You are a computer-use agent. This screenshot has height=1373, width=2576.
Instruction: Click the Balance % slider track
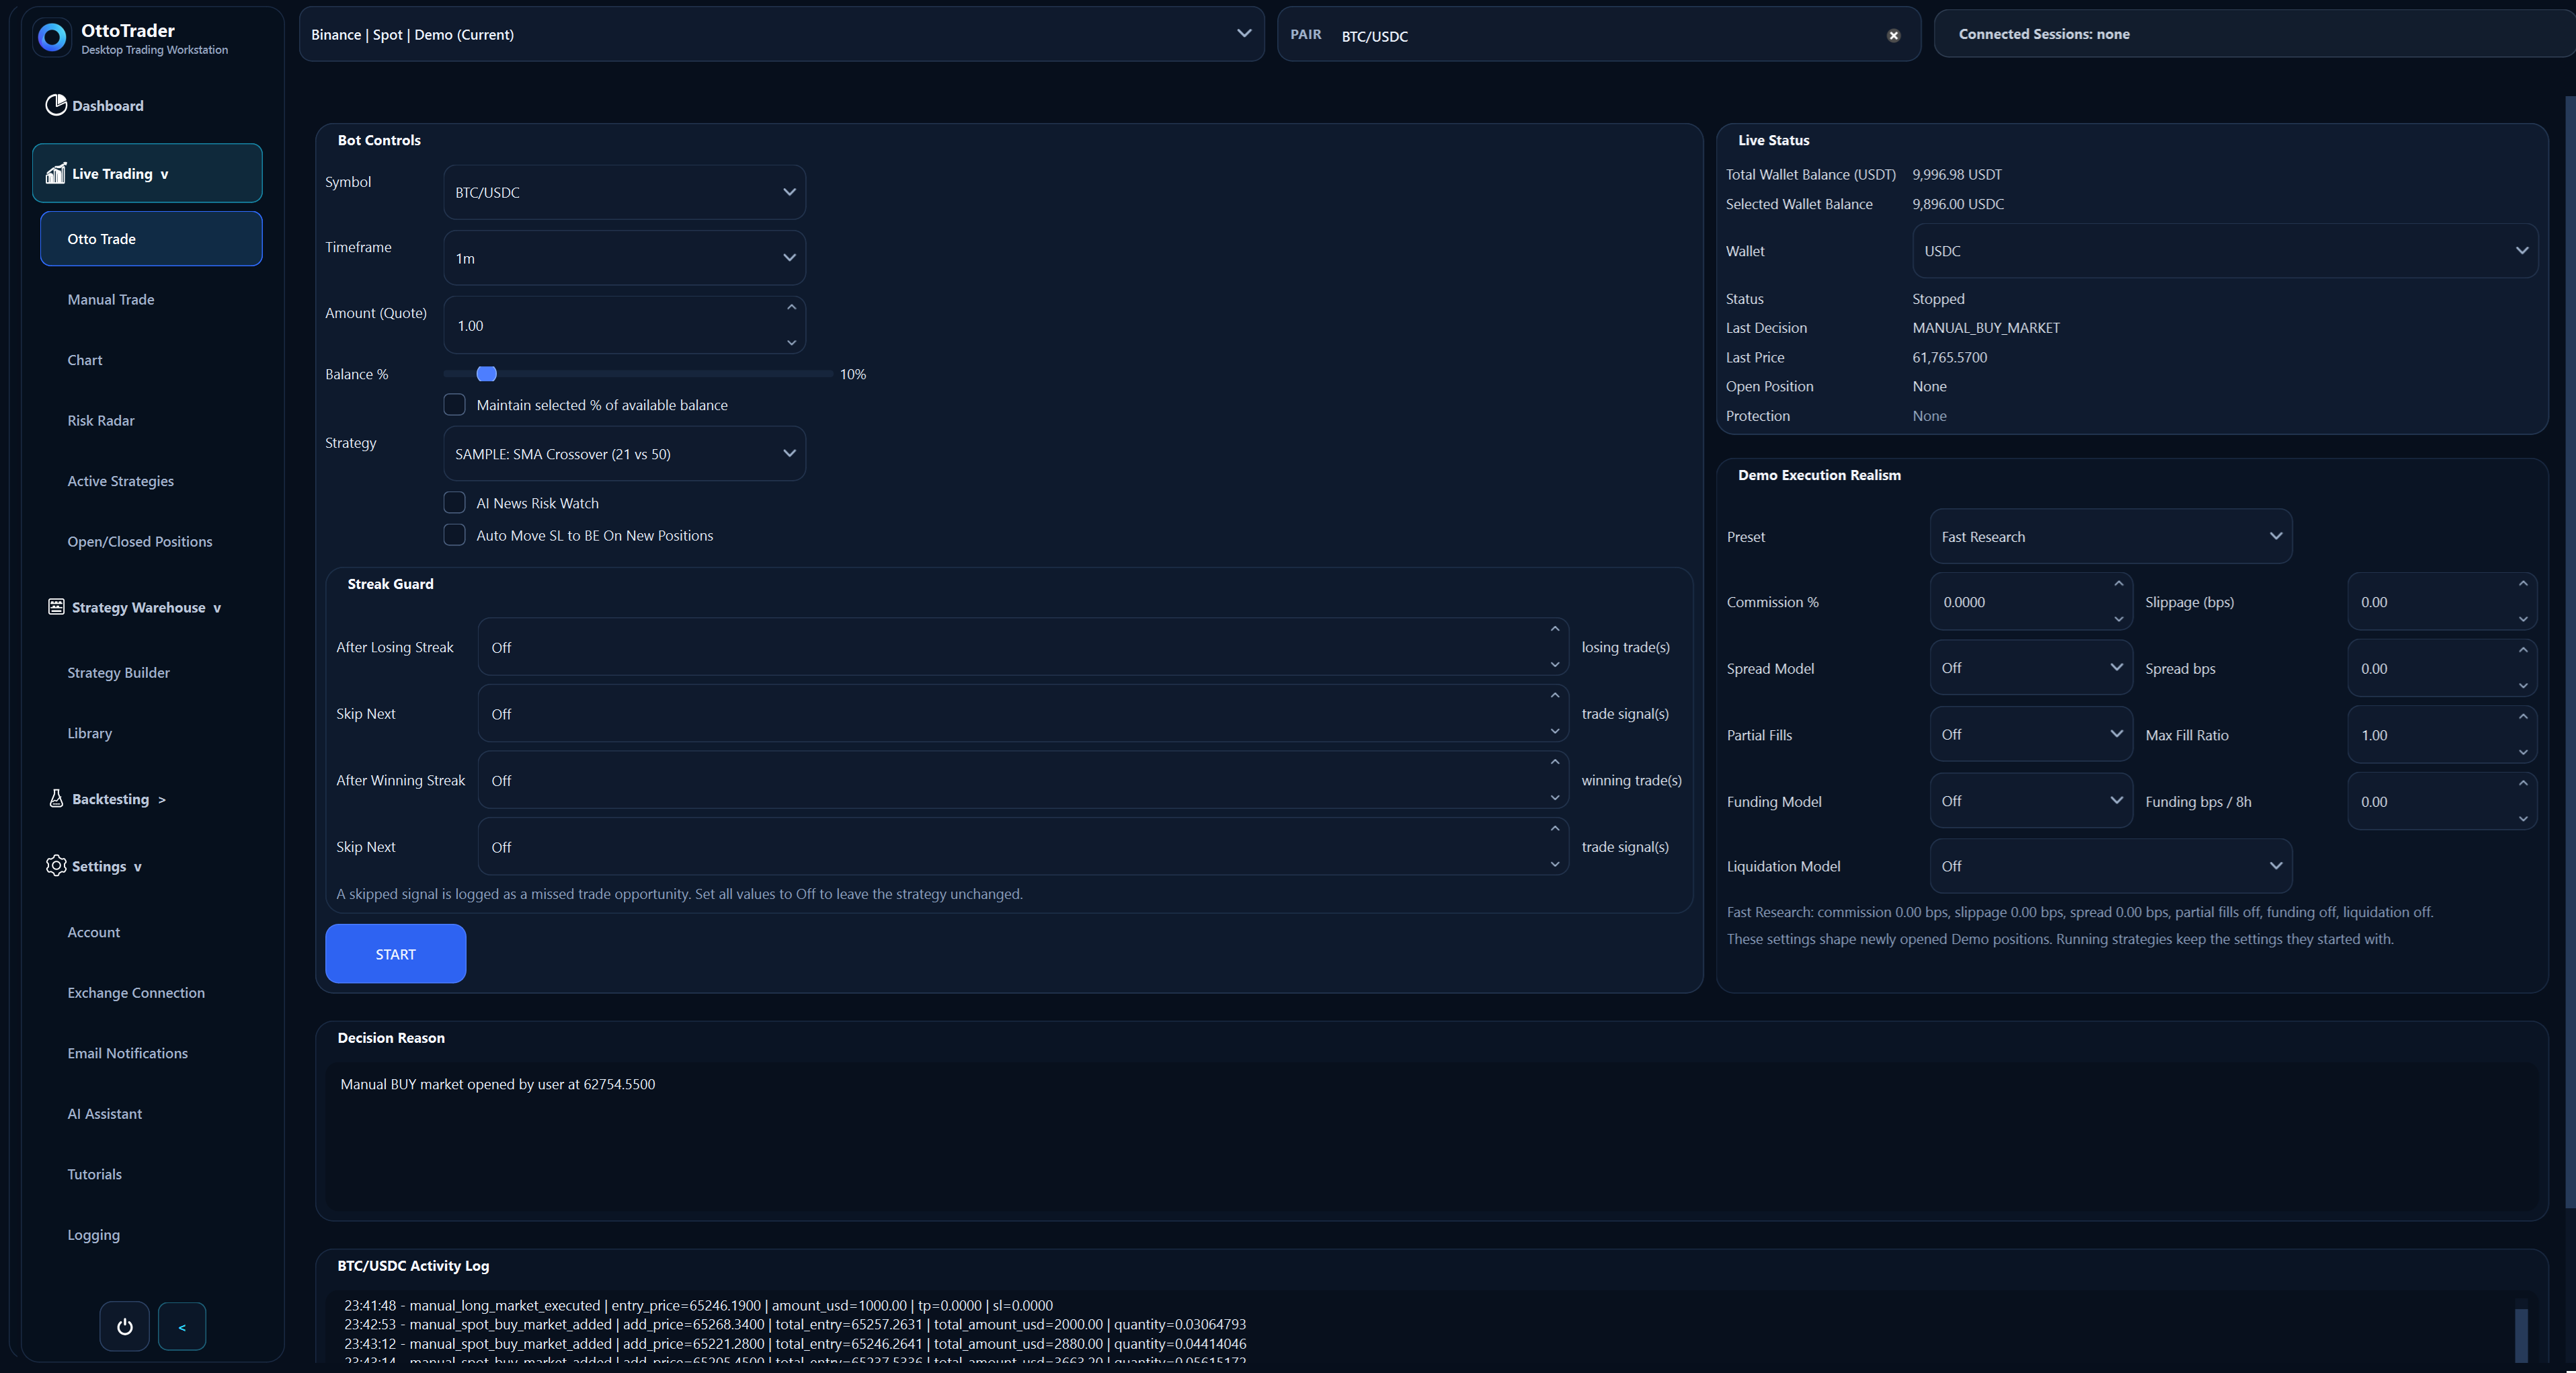coord(638,373)
